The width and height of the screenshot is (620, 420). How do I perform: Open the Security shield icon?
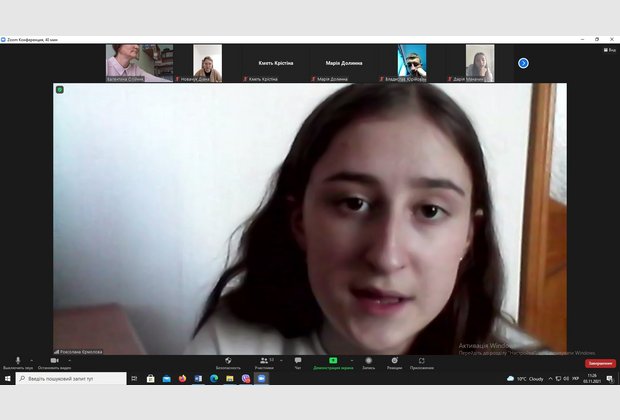coord(228,361)
